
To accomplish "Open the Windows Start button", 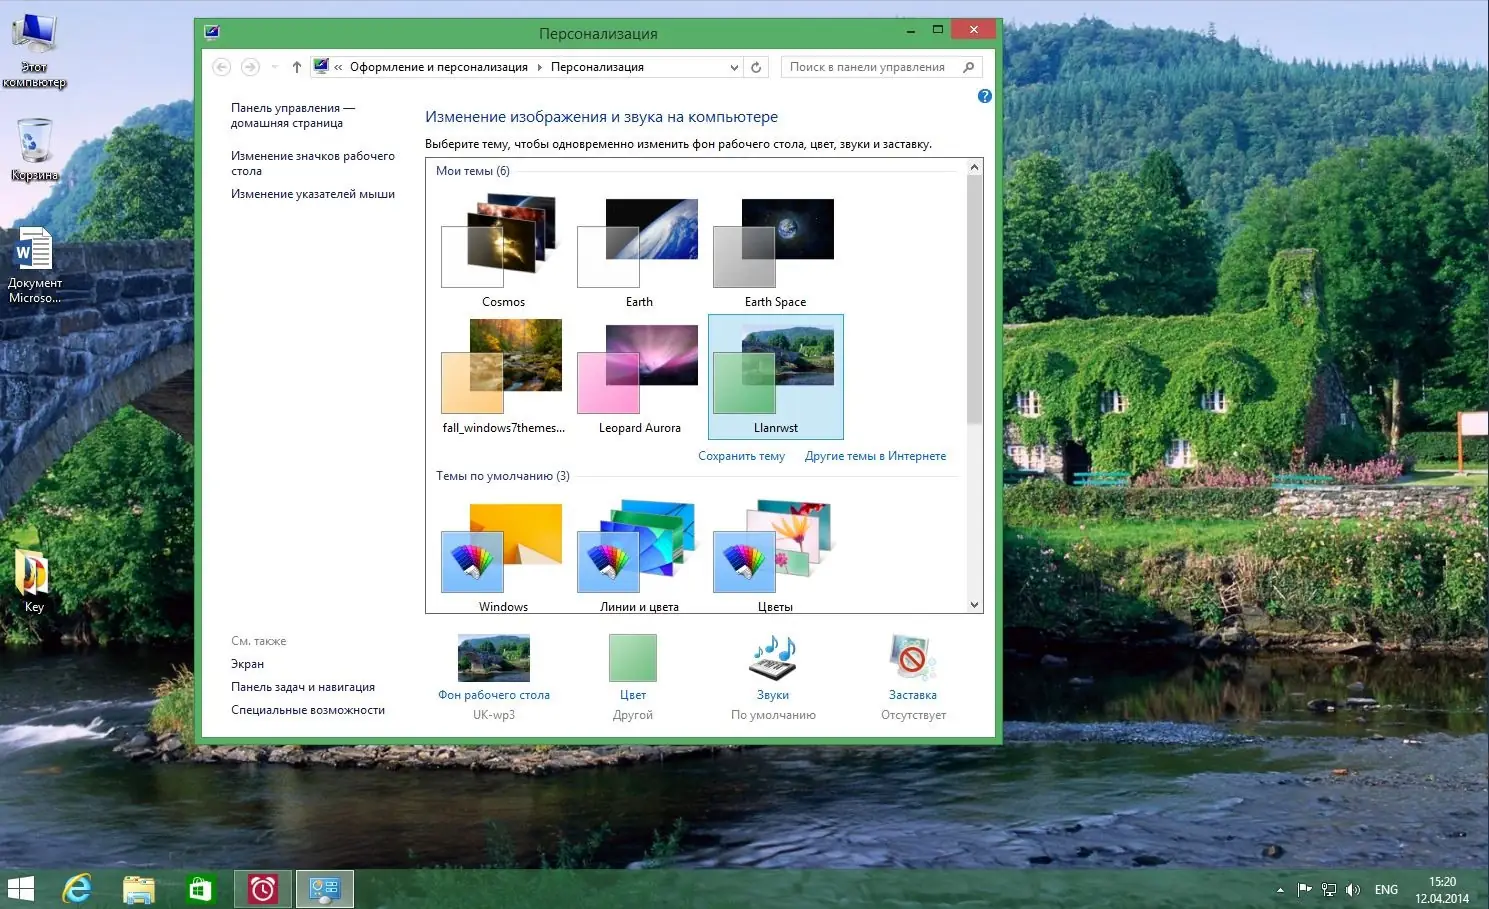I will point(21,889).
